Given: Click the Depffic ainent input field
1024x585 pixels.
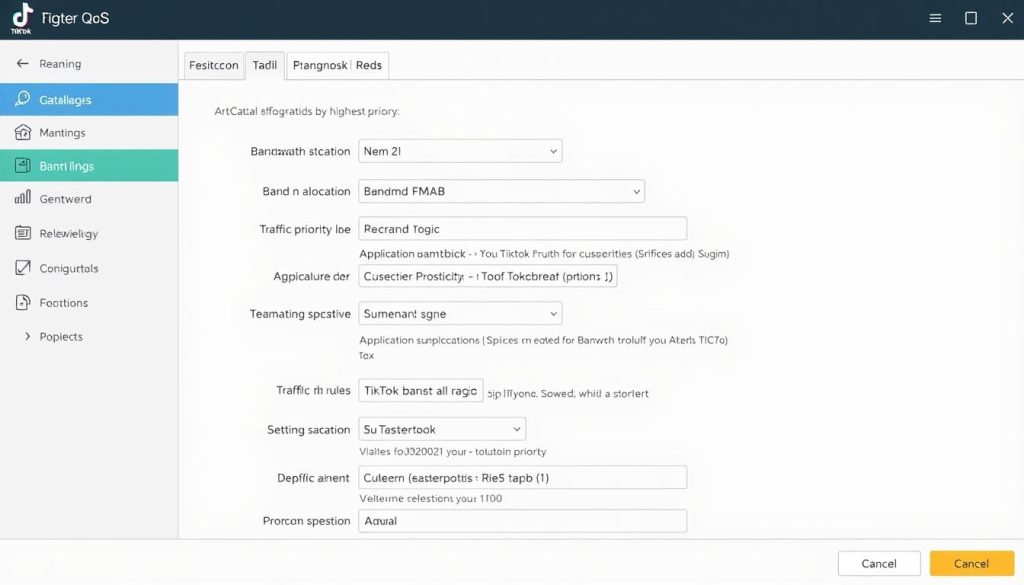Looking at the screenshot, I should [522, 477].
